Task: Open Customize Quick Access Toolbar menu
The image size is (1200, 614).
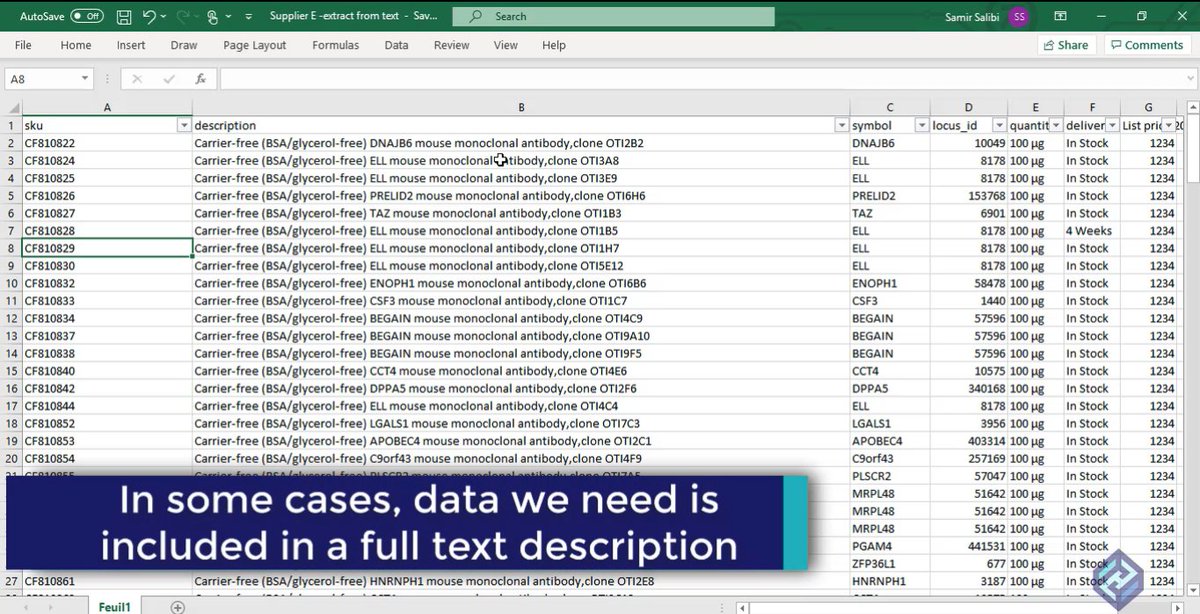Action: click(248, 17)
